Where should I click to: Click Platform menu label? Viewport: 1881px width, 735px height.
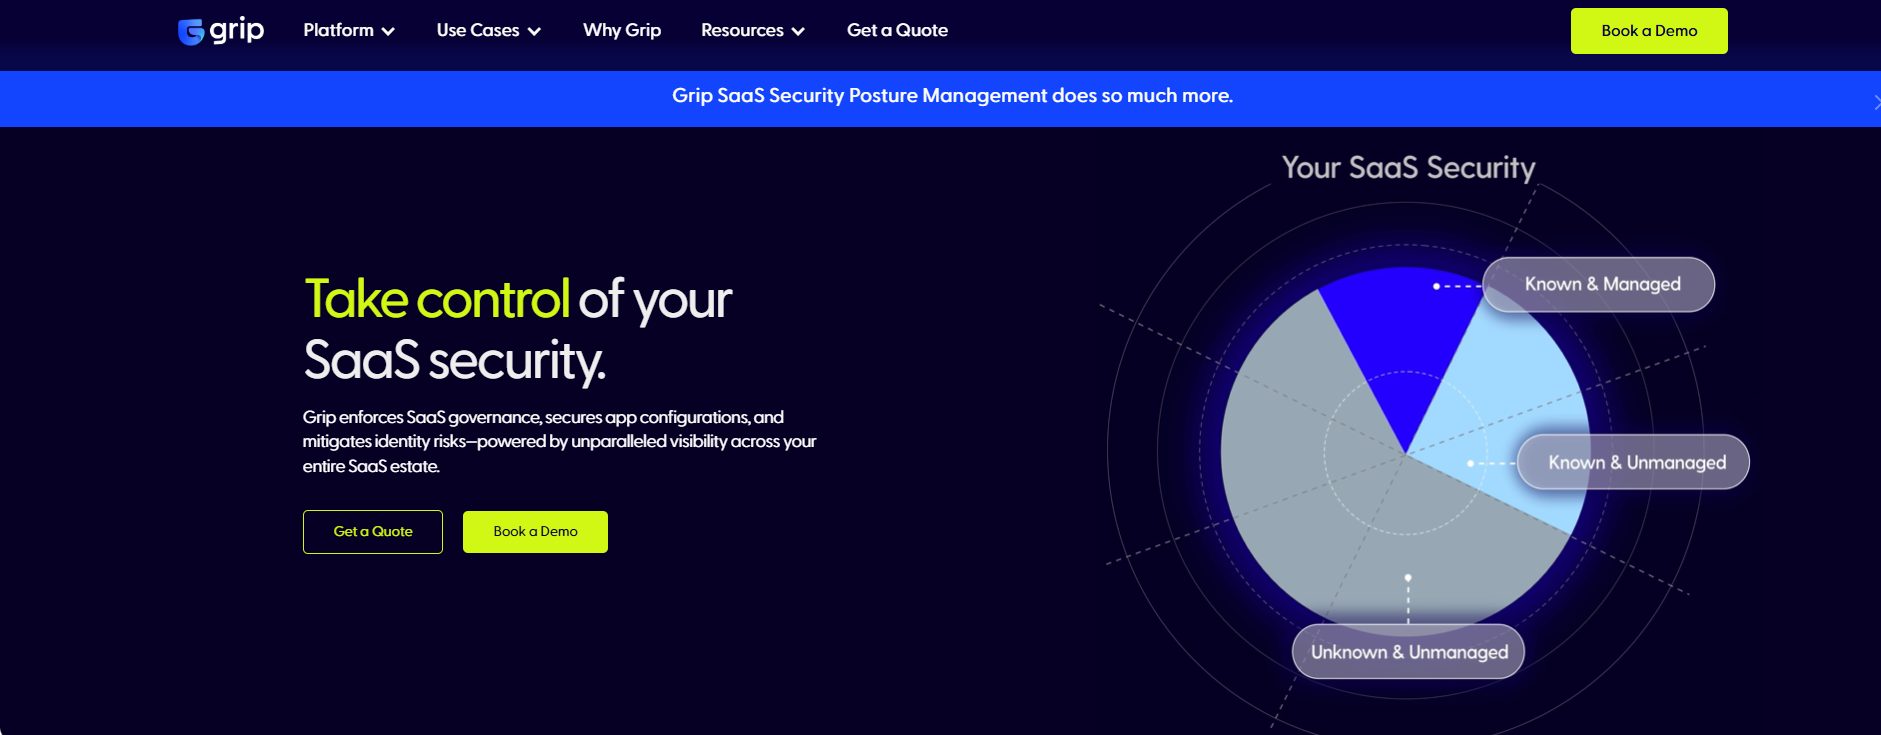click(338, 30)
